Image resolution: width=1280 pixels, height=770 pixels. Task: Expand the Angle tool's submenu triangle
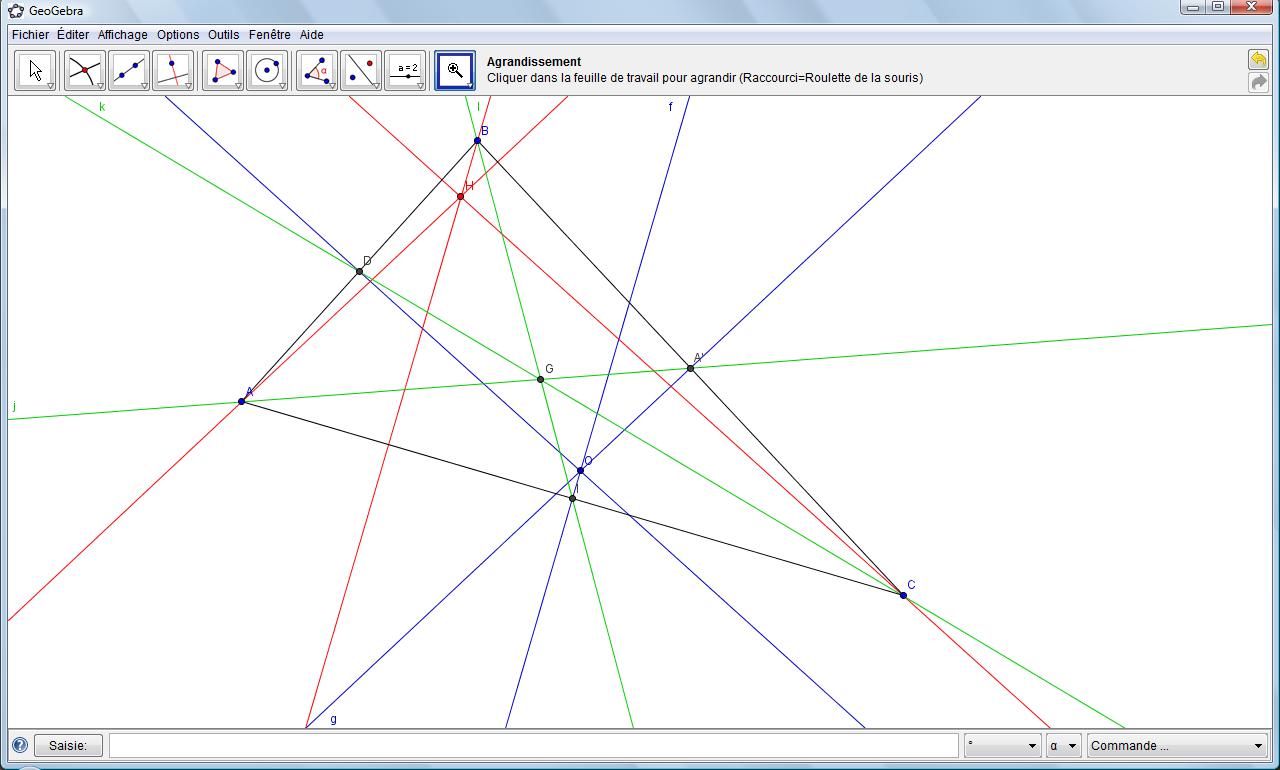coord(333,86)
